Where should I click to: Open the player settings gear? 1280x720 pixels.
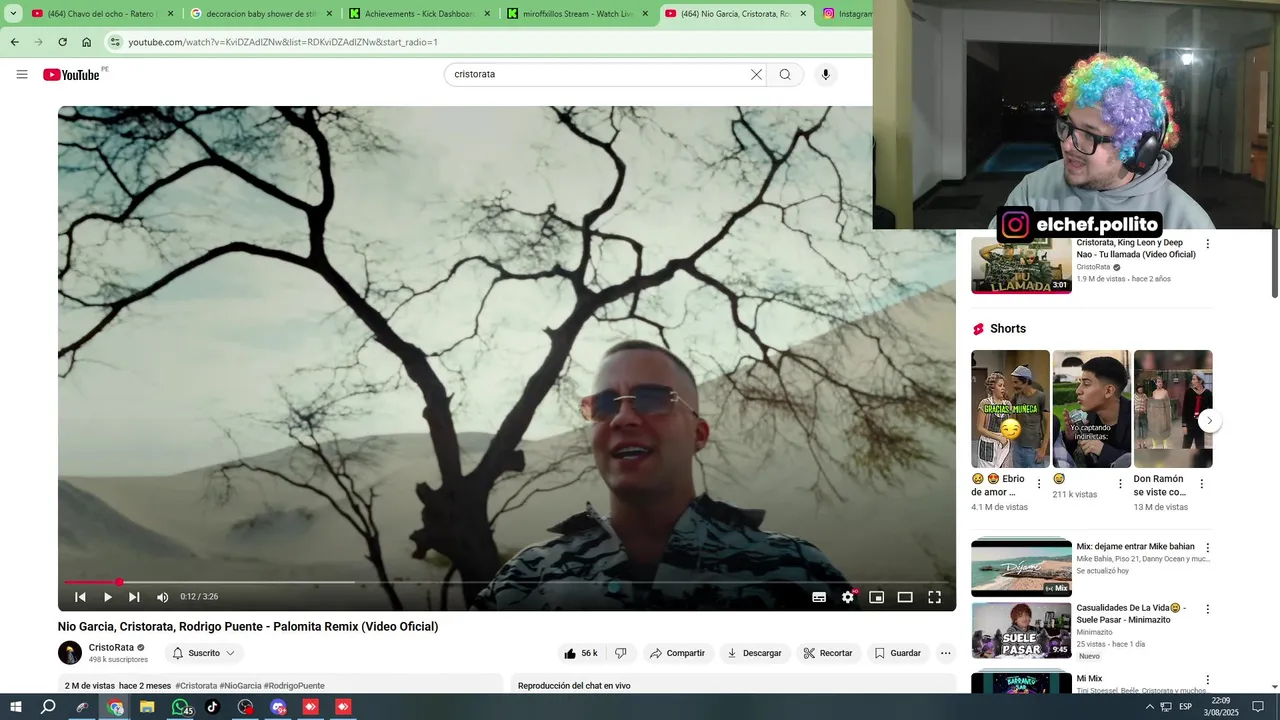point(848,597)
